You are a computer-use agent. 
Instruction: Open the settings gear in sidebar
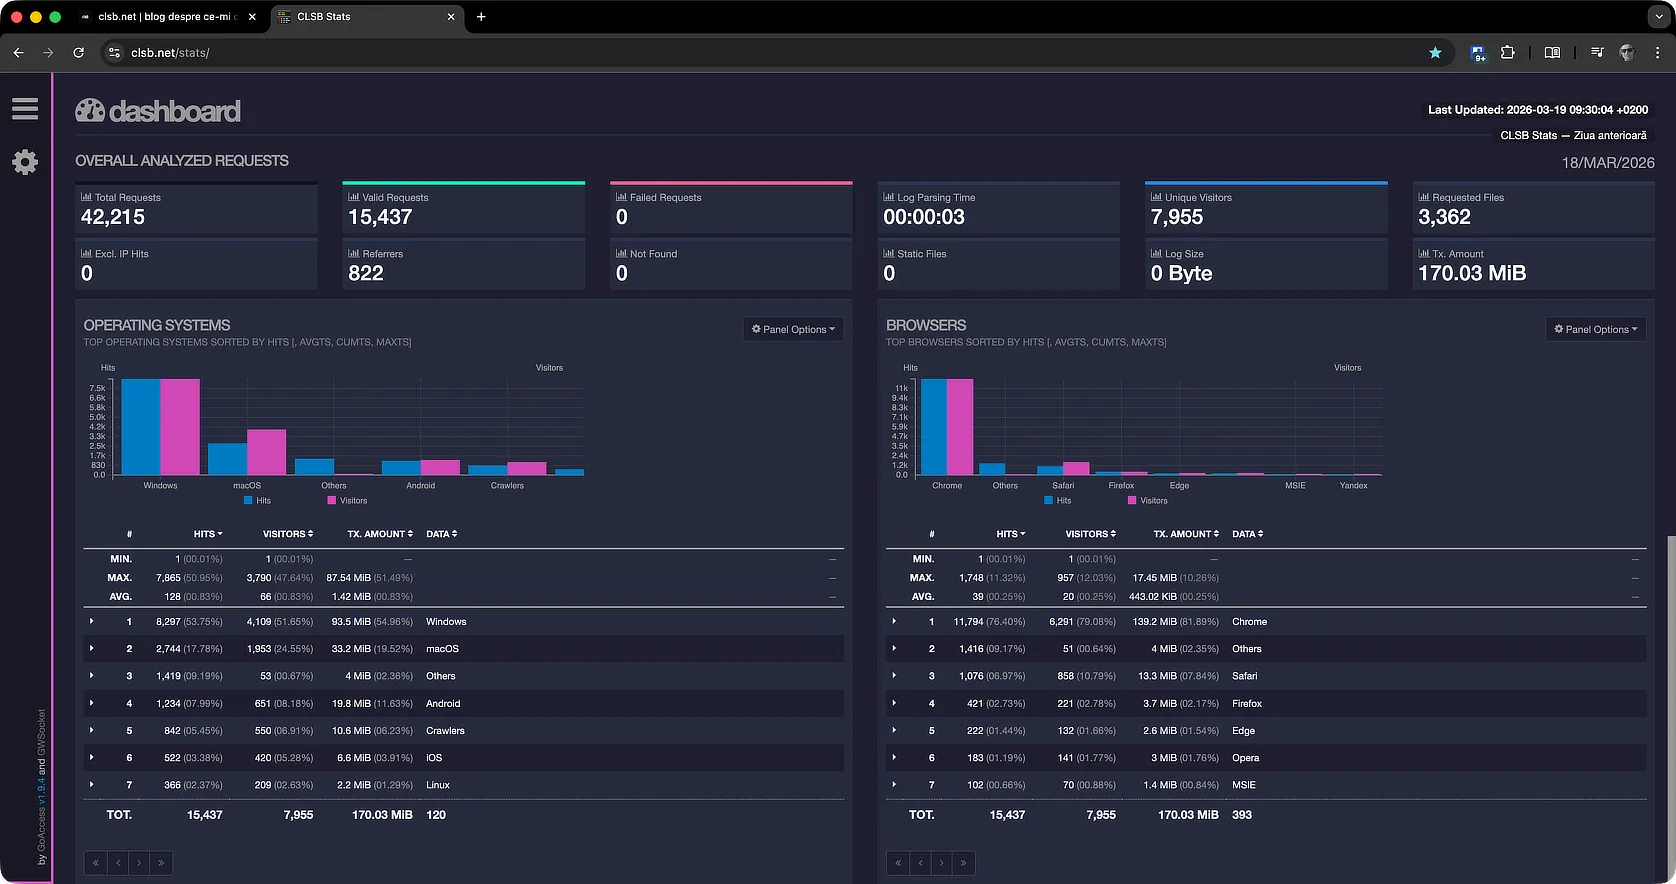click(x=25, y=162)
